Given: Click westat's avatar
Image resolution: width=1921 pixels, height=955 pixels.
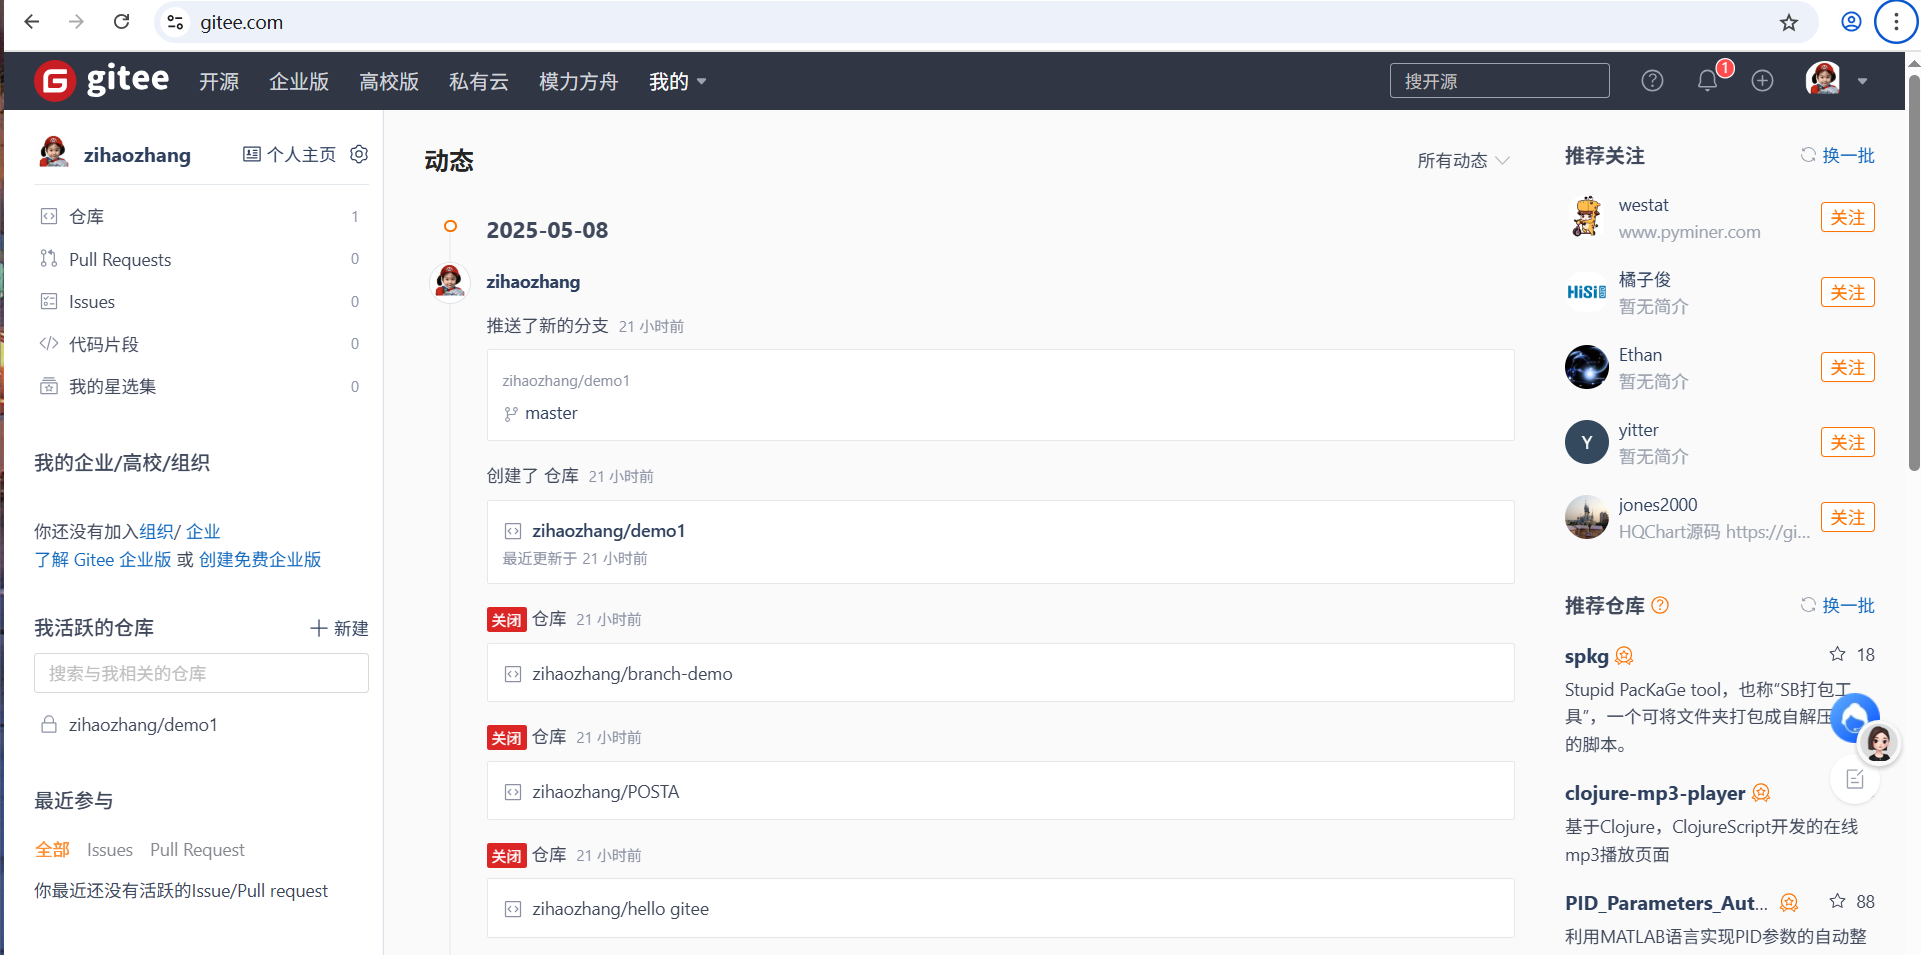Looking at the screenshot, I should click(x=1586, y=217).
